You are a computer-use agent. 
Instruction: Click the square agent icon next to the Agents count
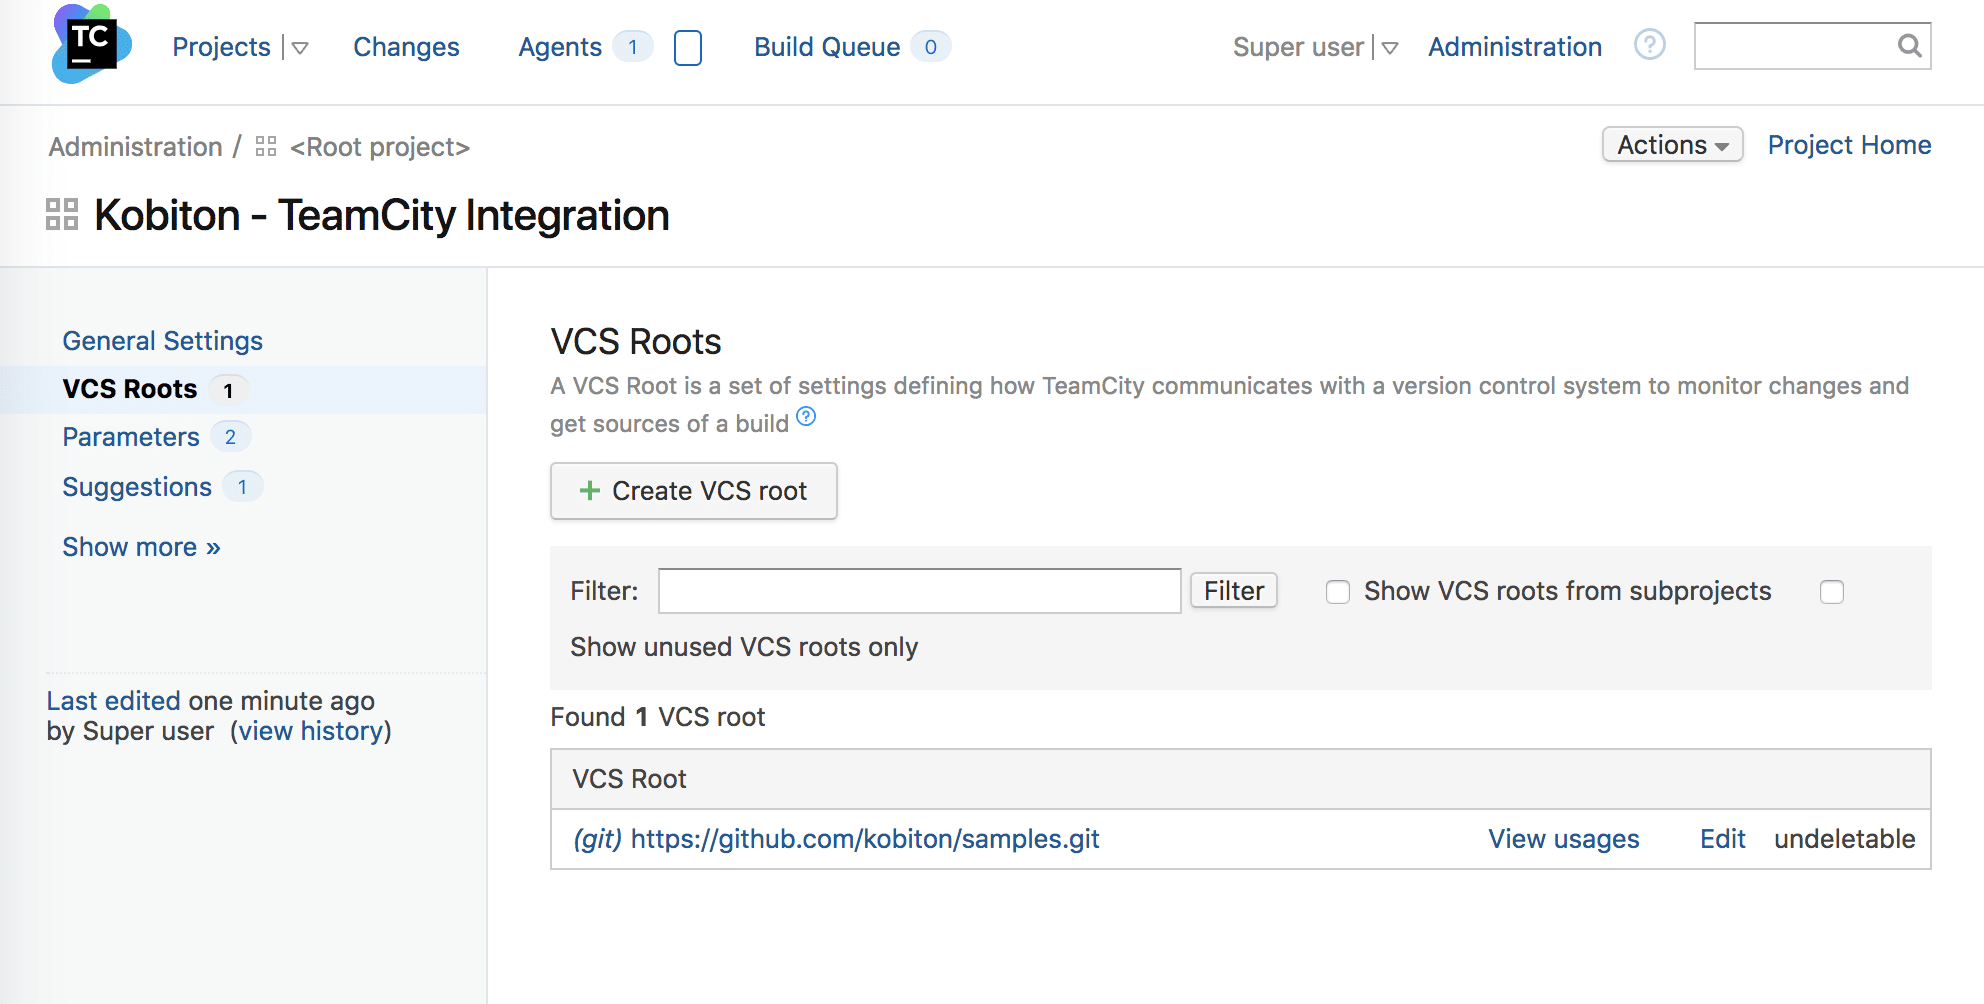688,47
